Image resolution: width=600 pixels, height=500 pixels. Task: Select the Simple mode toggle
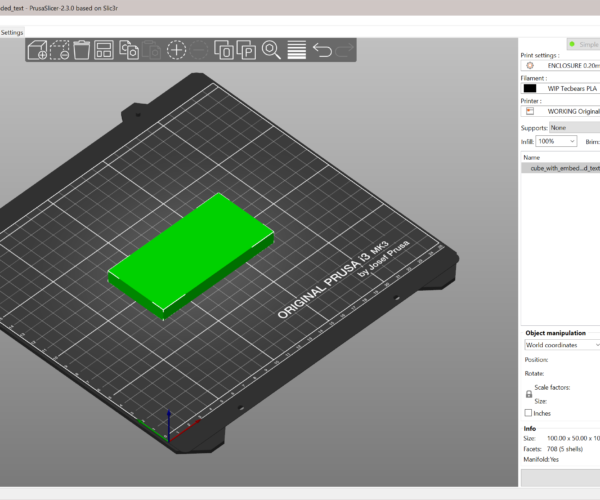click(583, 44)
